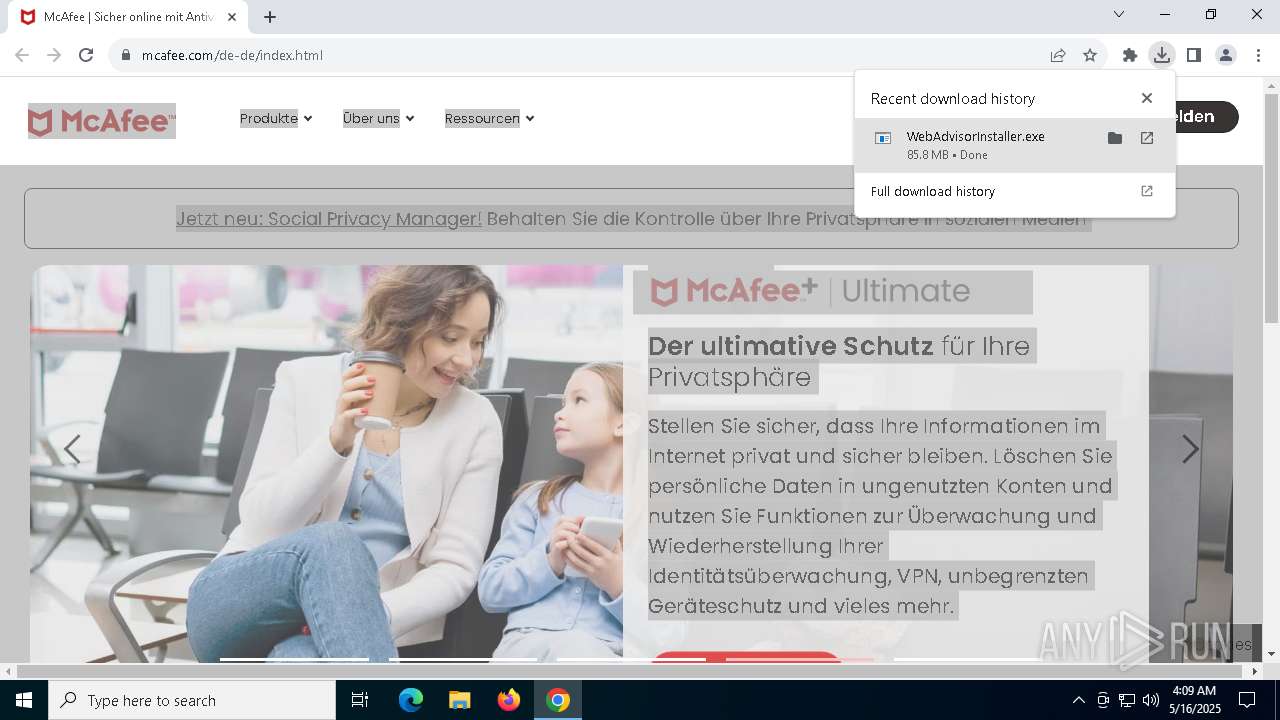The image size is (1280, 720).
Task: Bookmark this page with the star icon
Action: [x=1090, y=55]
